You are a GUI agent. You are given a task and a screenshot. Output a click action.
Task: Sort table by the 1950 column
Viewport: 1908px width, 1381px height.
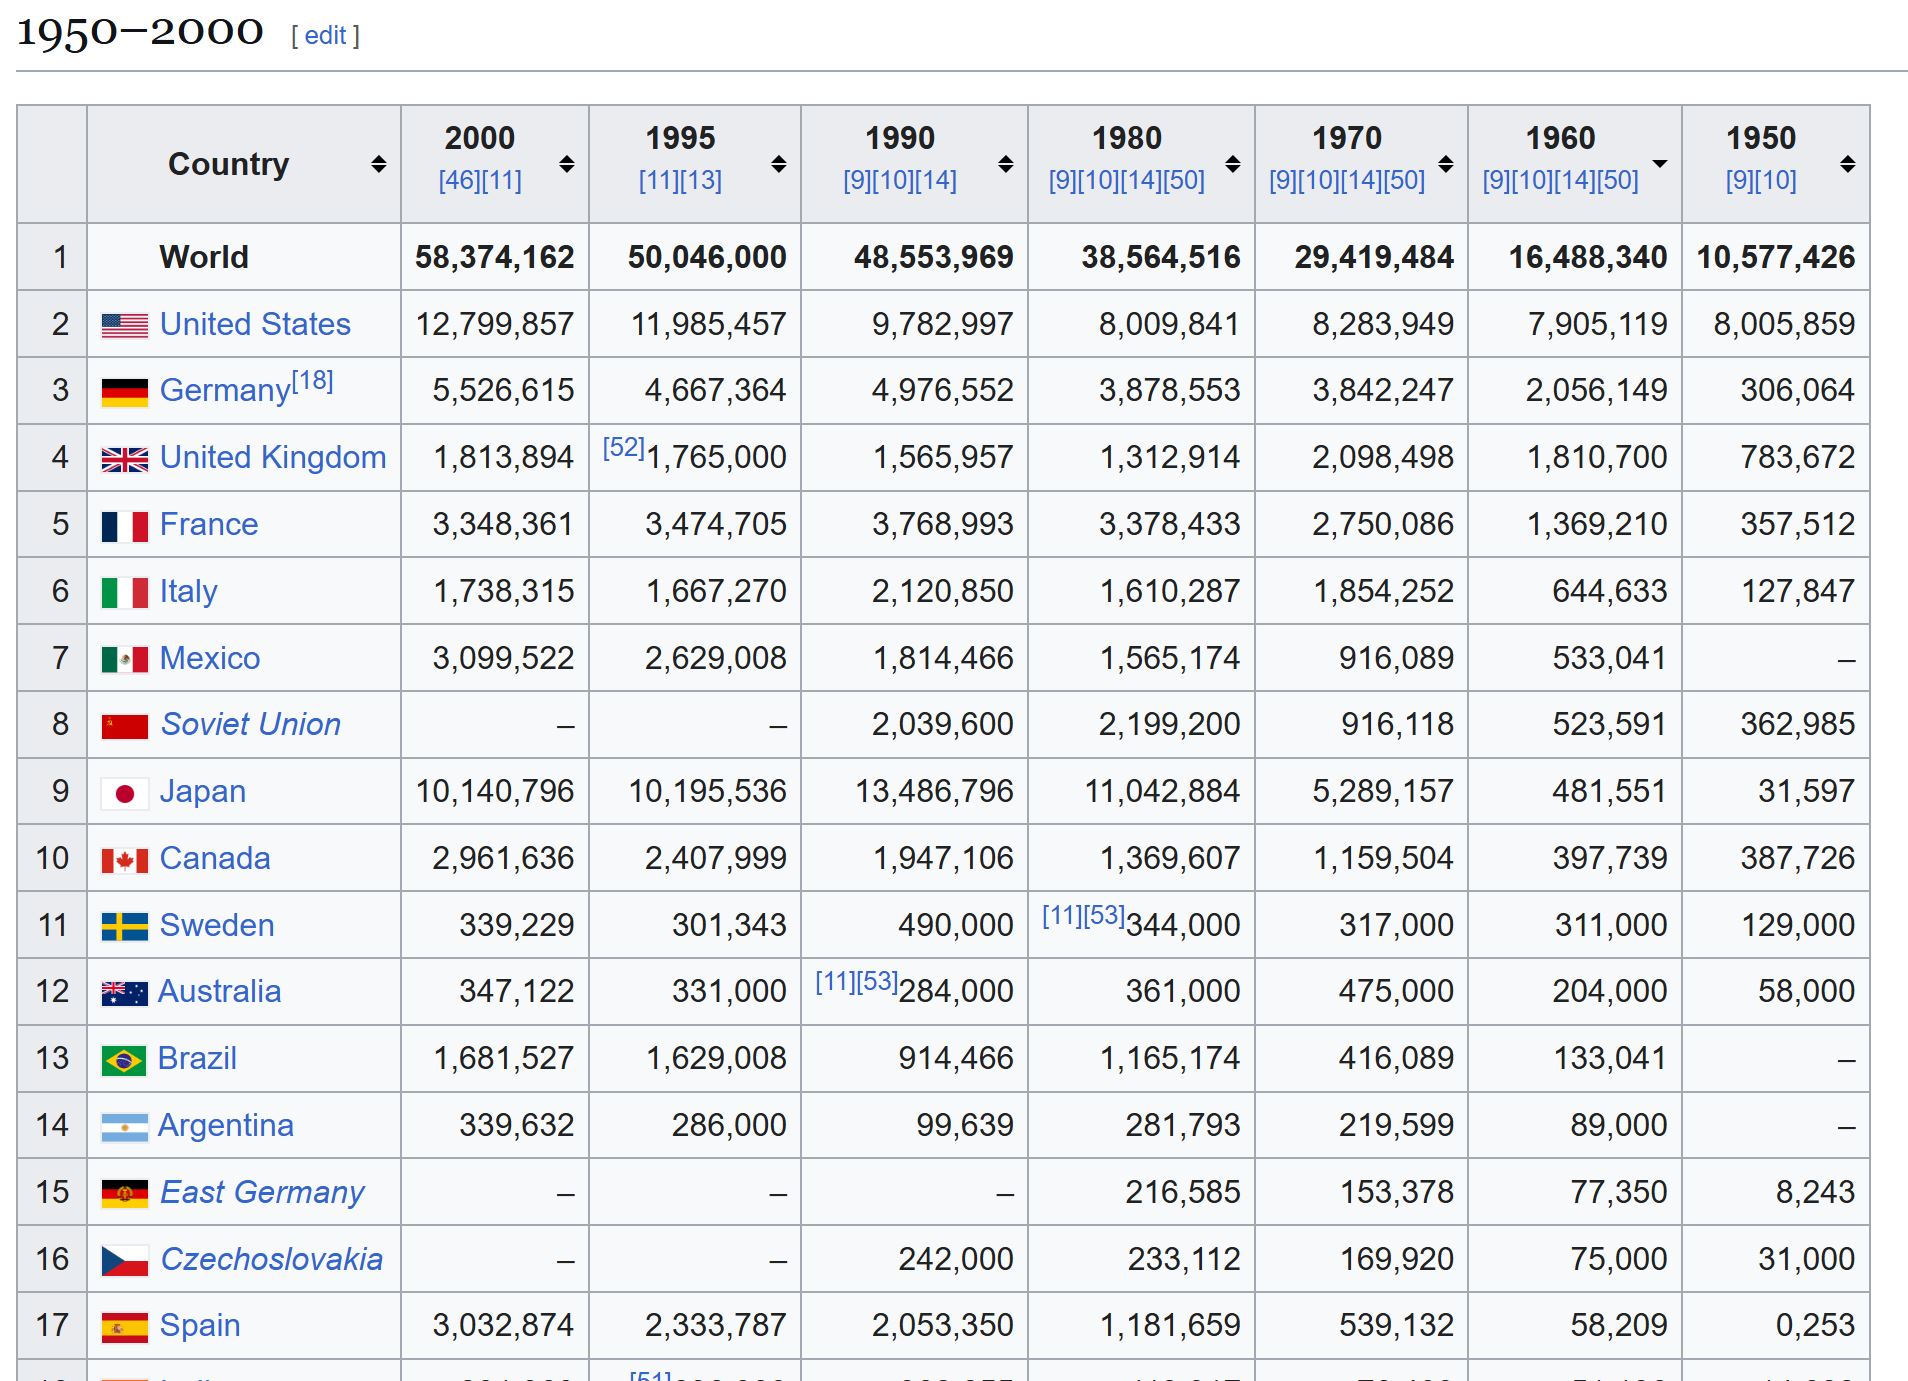click(x=1847, y=164)
